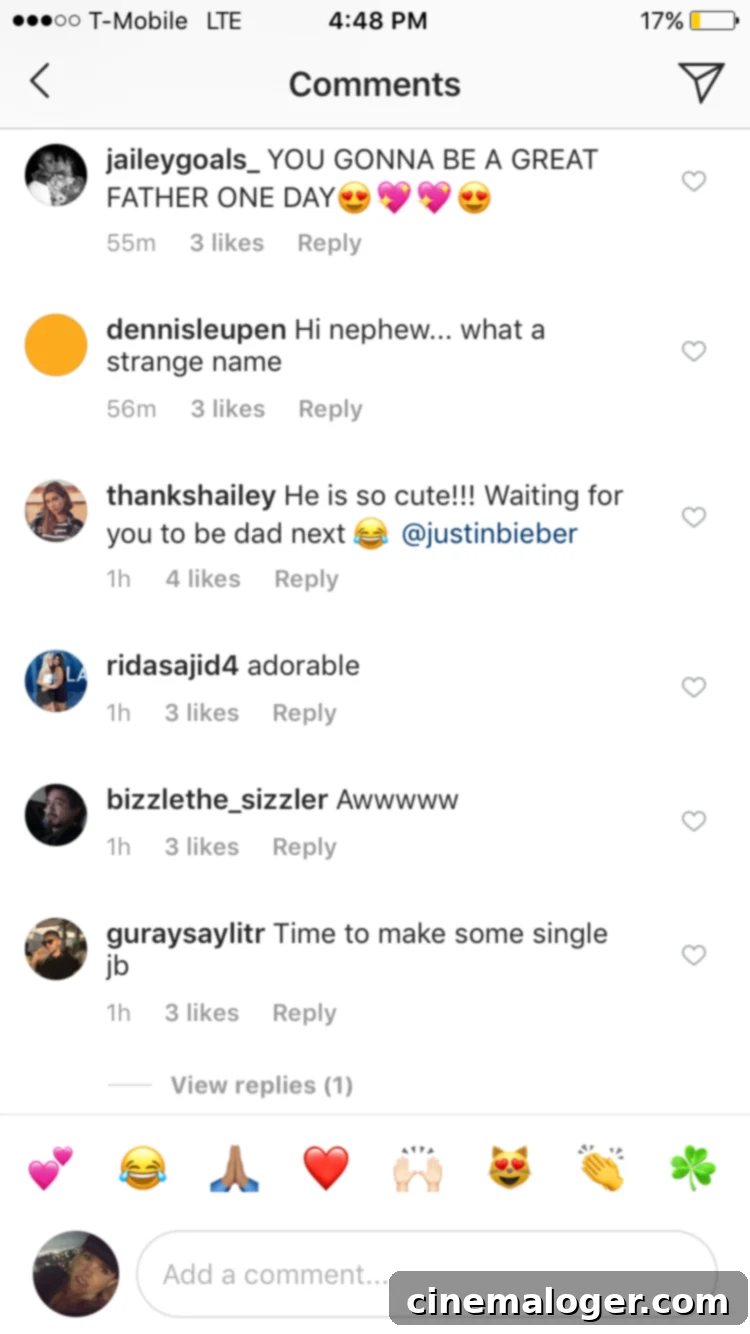The width and height of the screenshot is (750, 1334).
Task: Tap the Add a comment input field
Action: pyautogui.click(x=280, y=1274)
